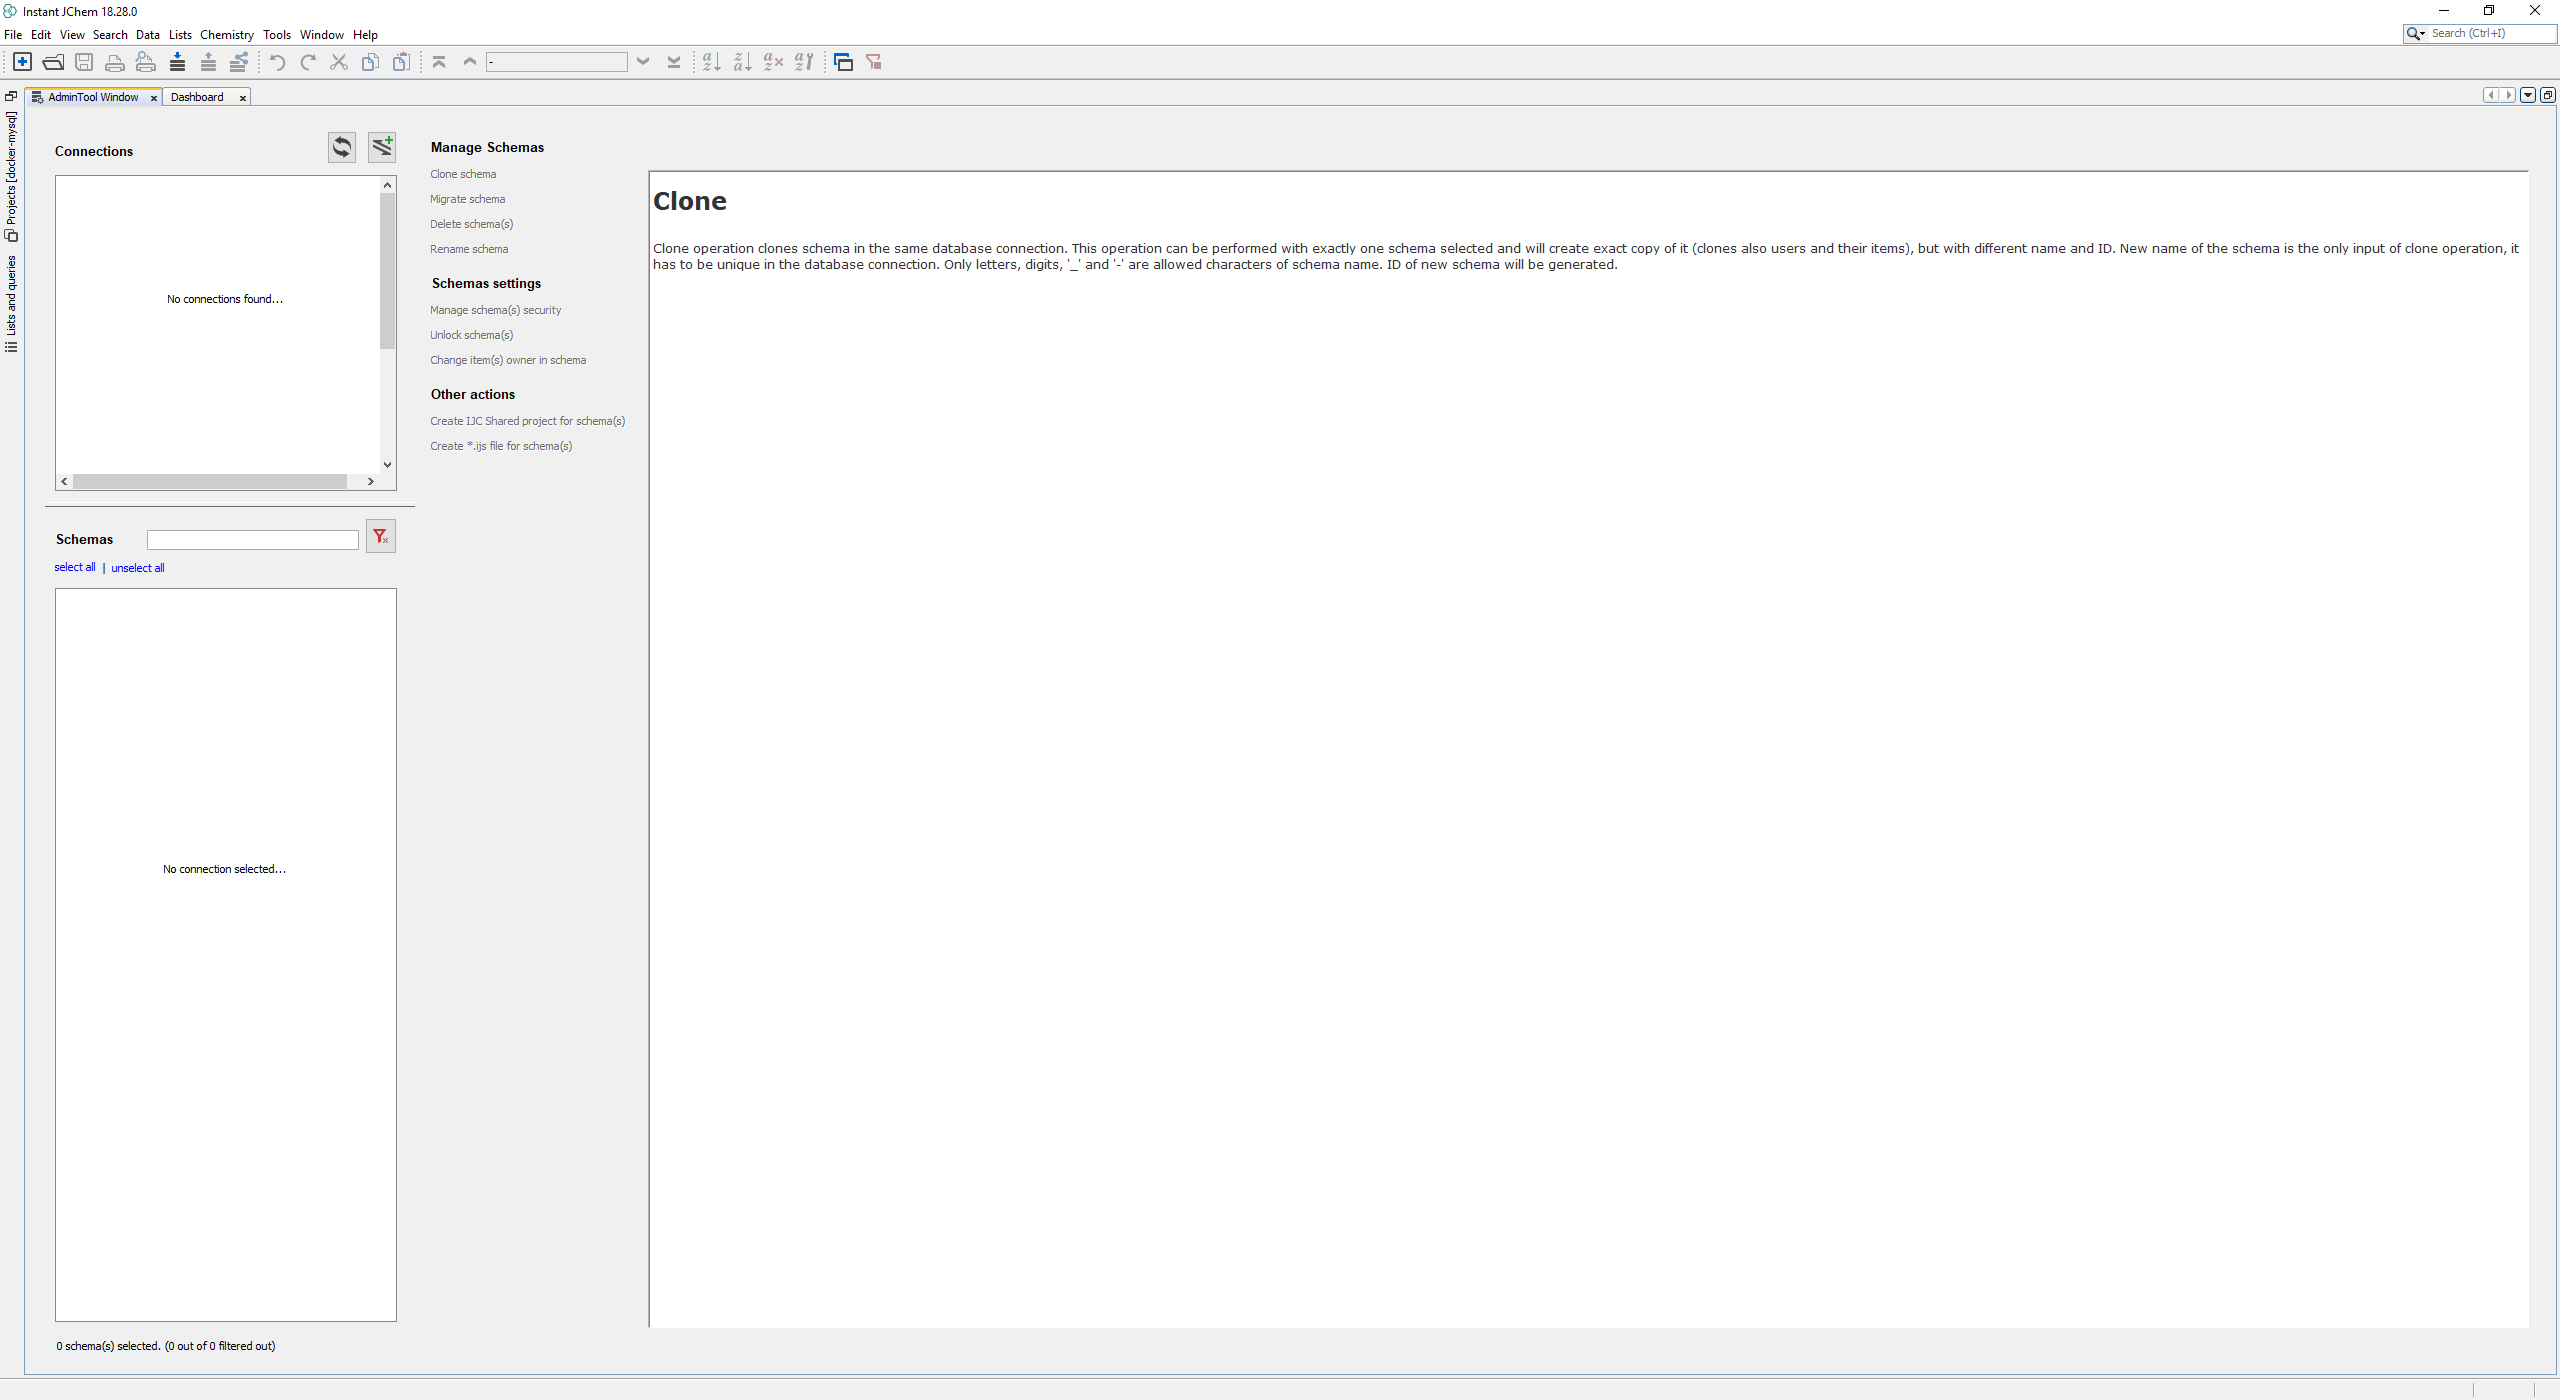Switch to the Dashboard tab
The width and height of the screenshot is (2560, 1400).
(196, 97)
